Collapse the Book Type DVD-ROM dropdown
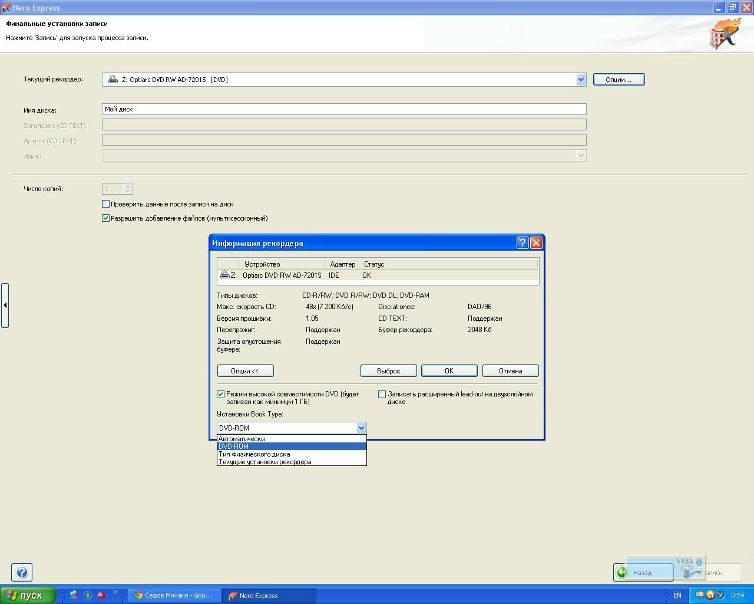The height and width of the screenshot is (604, 754). pos(361,428)
